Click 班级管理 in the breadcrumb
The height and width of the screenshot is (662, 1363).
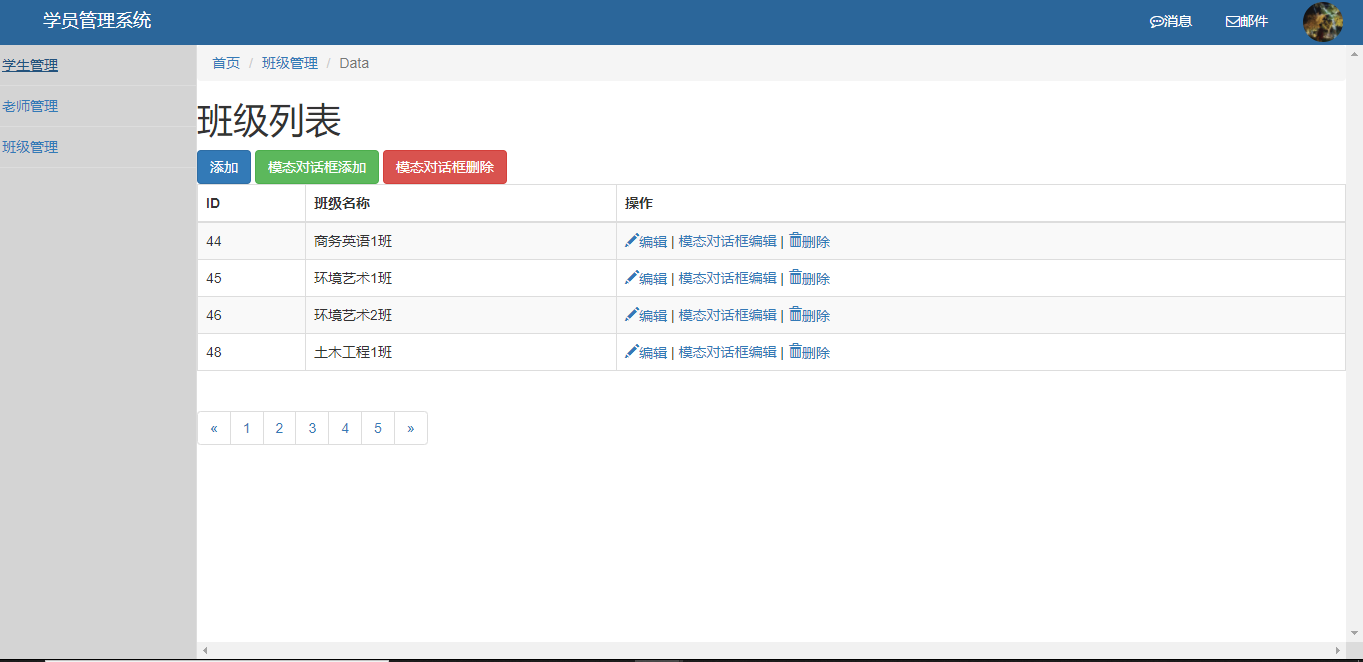(x=290, y=63)
